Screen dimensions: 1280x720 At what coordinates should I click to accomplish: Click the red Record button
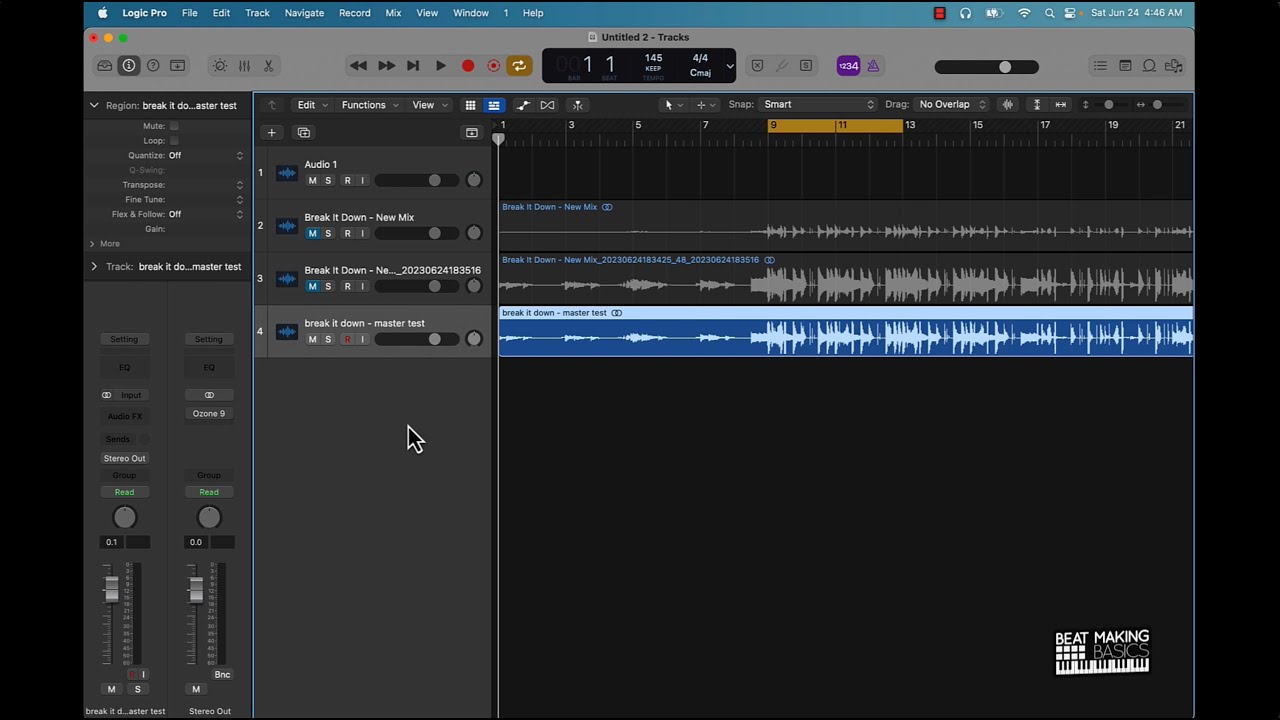467,66
